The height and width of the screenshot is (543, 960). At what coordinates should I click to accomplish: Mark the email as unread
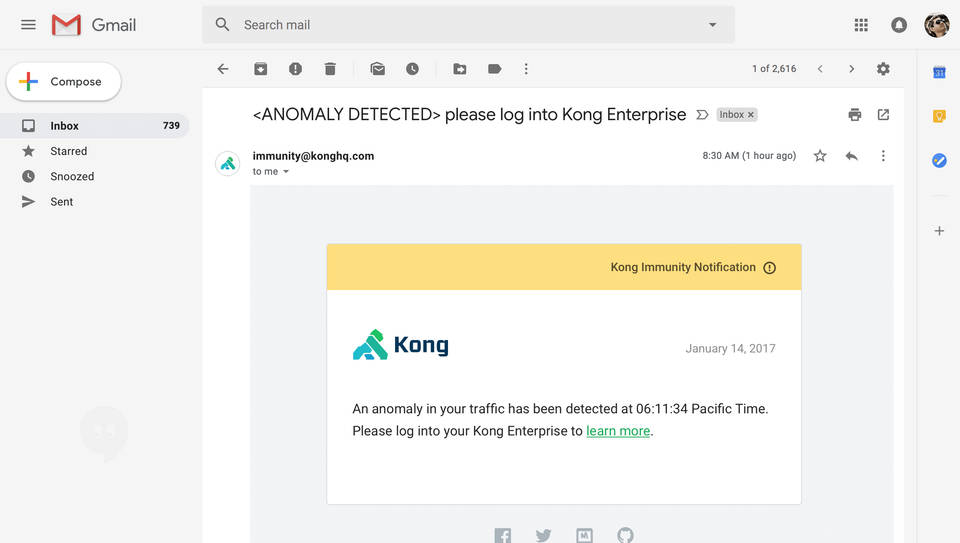377,69
